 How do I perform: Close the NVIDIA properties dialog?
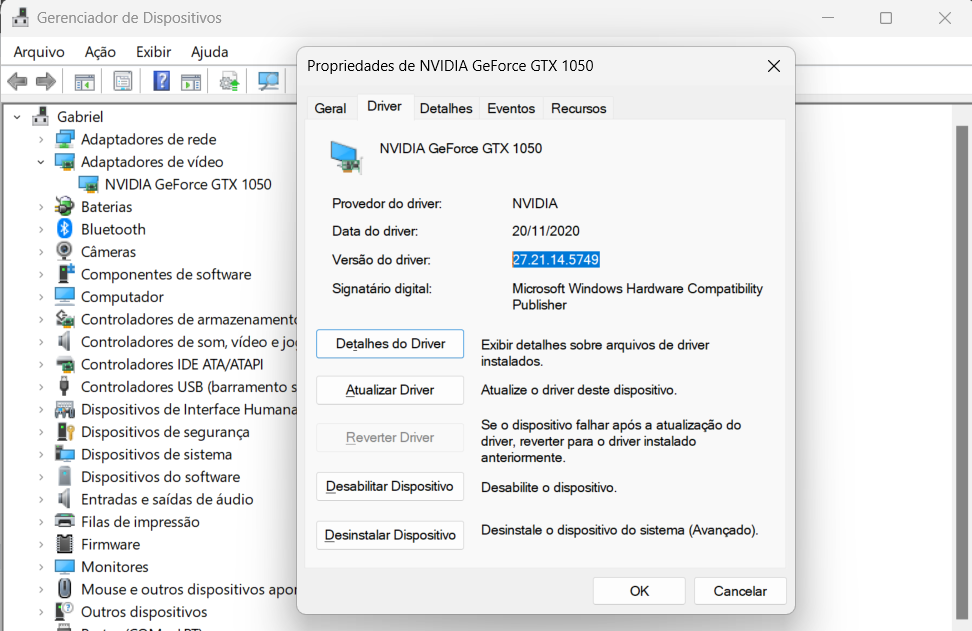774,66
